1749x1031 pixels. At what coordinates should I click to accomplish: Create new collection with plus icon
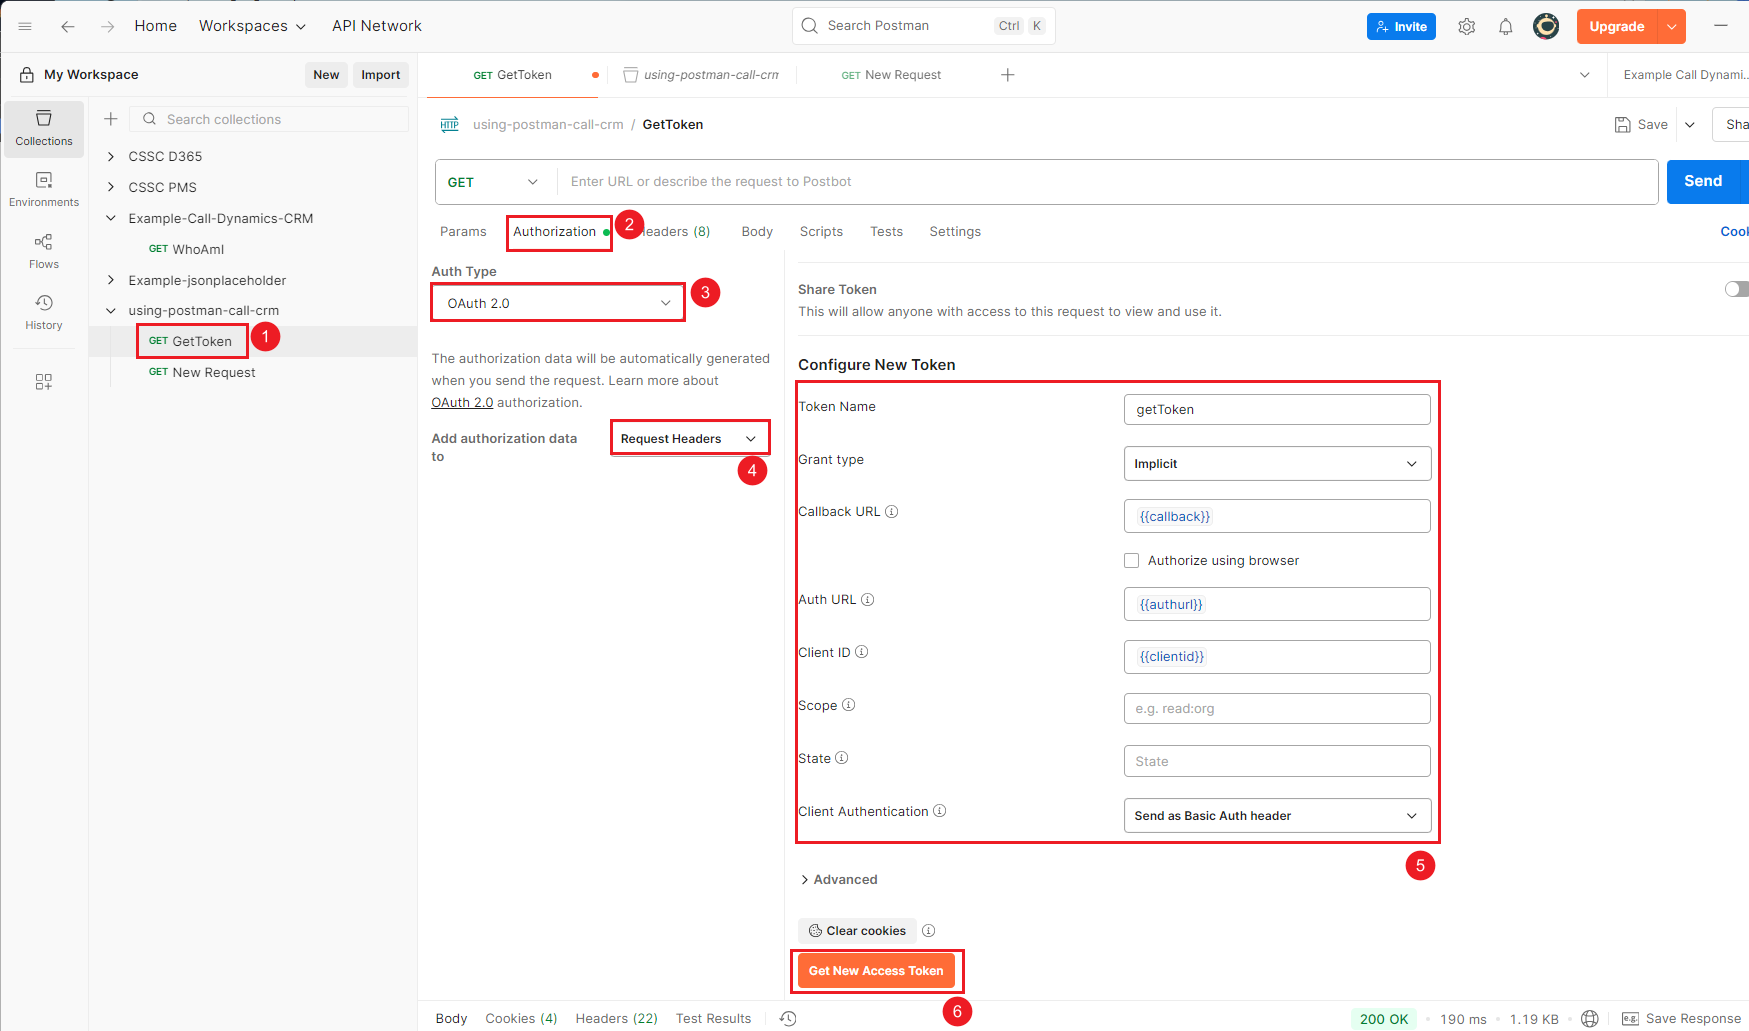click(111, 119)
